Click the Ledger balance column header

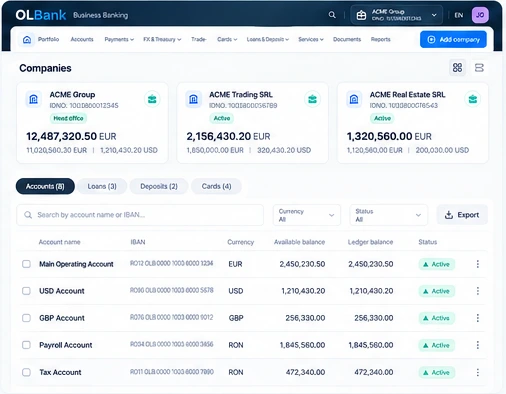[x=370, y=242]
